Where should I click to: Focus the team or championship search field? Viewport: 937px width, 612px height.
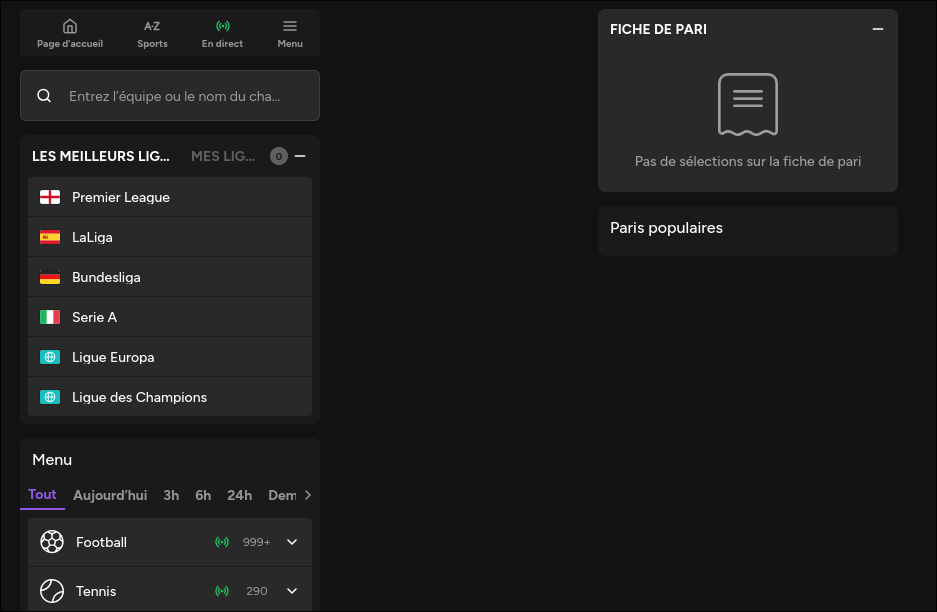coord(170,96)
